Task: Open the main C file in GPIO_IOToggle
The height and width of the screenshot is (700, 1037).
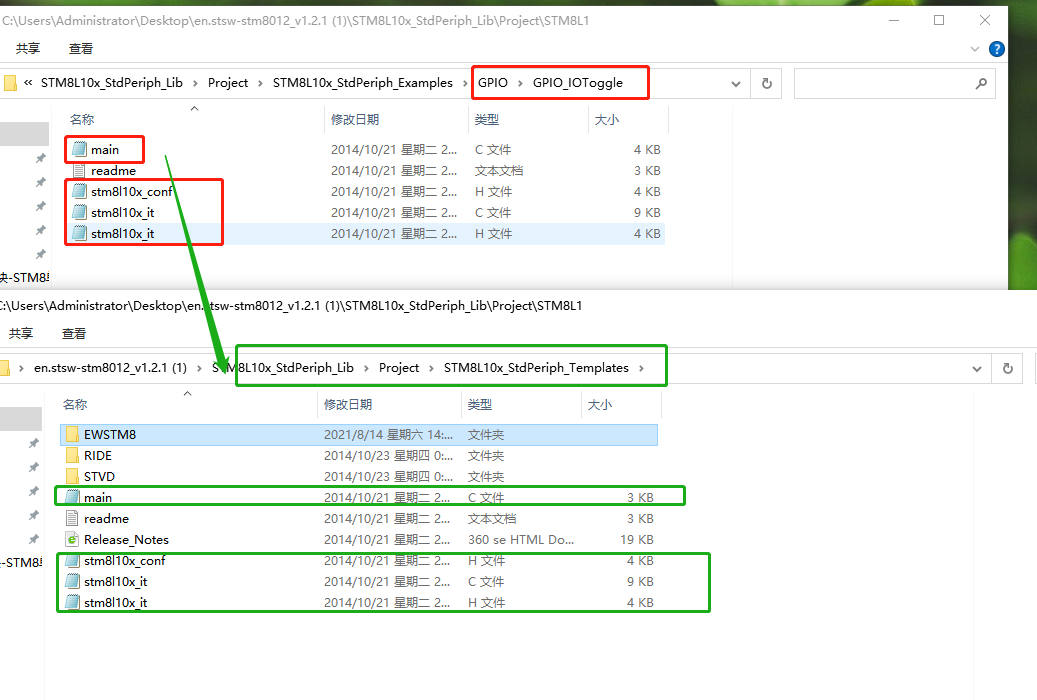Action: pyautogui.click(x=104, y=149)
